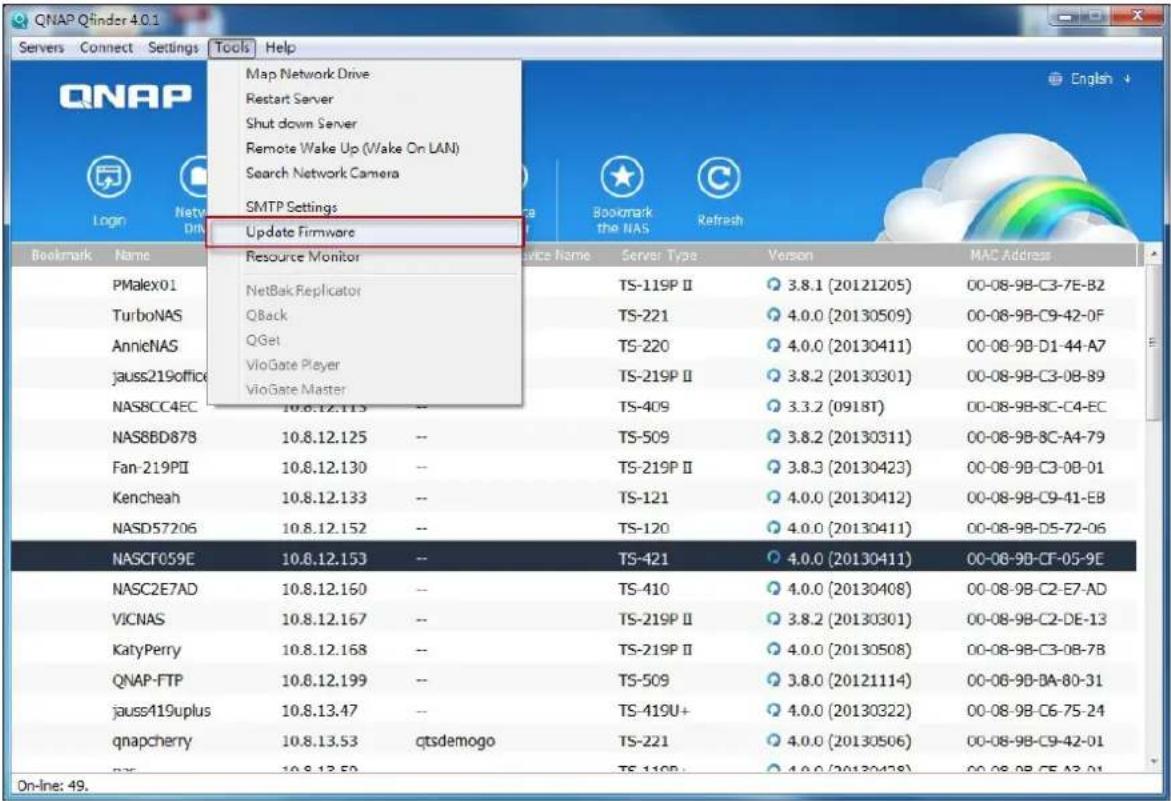Click status icon in QNAP-FTP row
This screenshot has width=1171, height=801.
coord(774,679)
